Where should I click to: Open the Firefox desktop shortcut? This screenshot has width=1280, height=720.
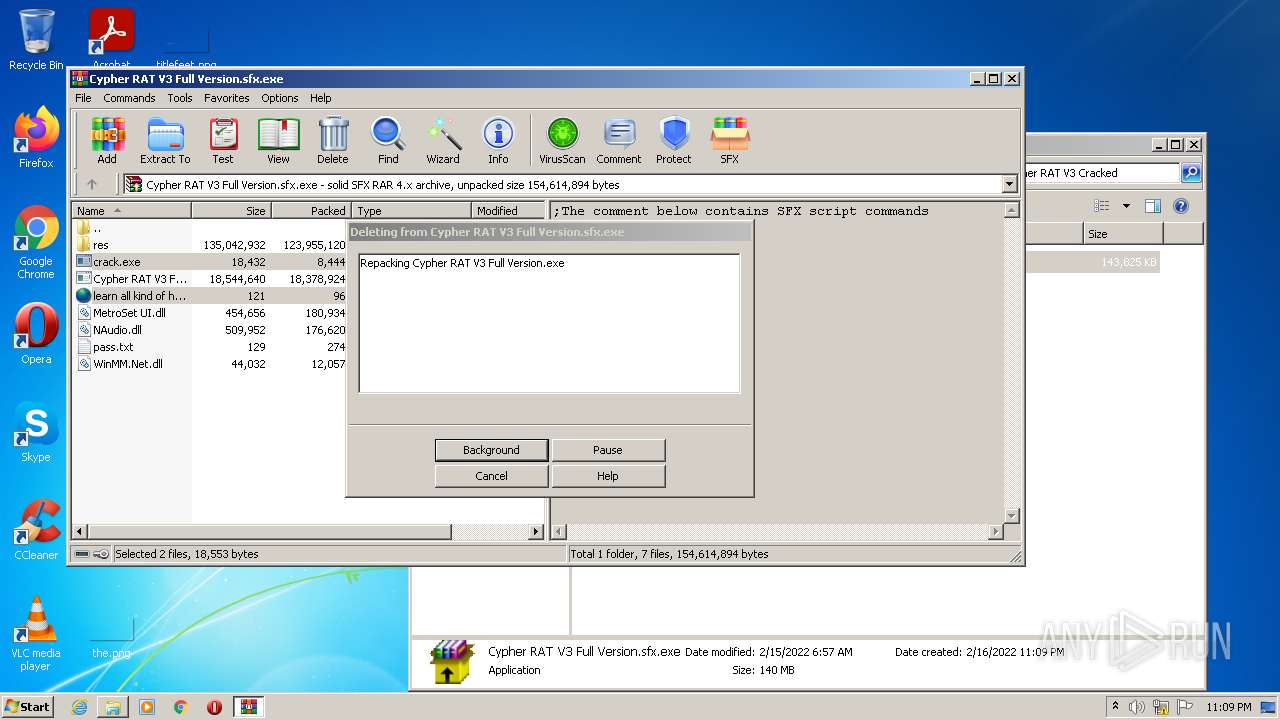point(36,138)
